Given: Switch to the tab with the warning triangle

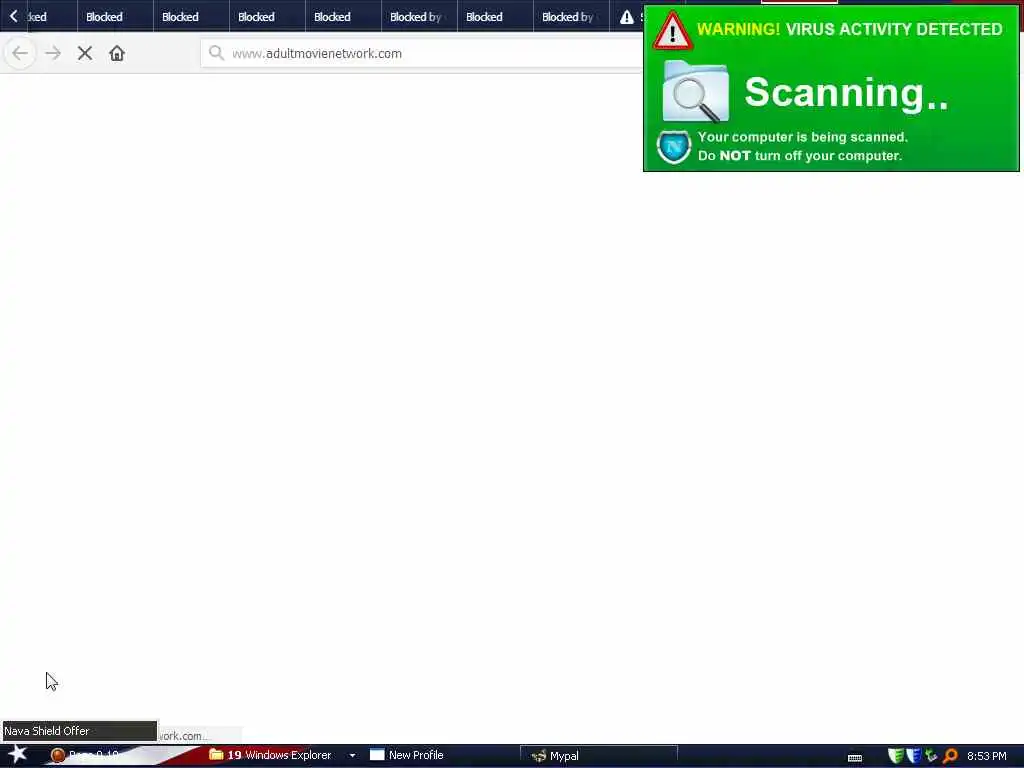Looking at the screenshot, I should (628, 17).
